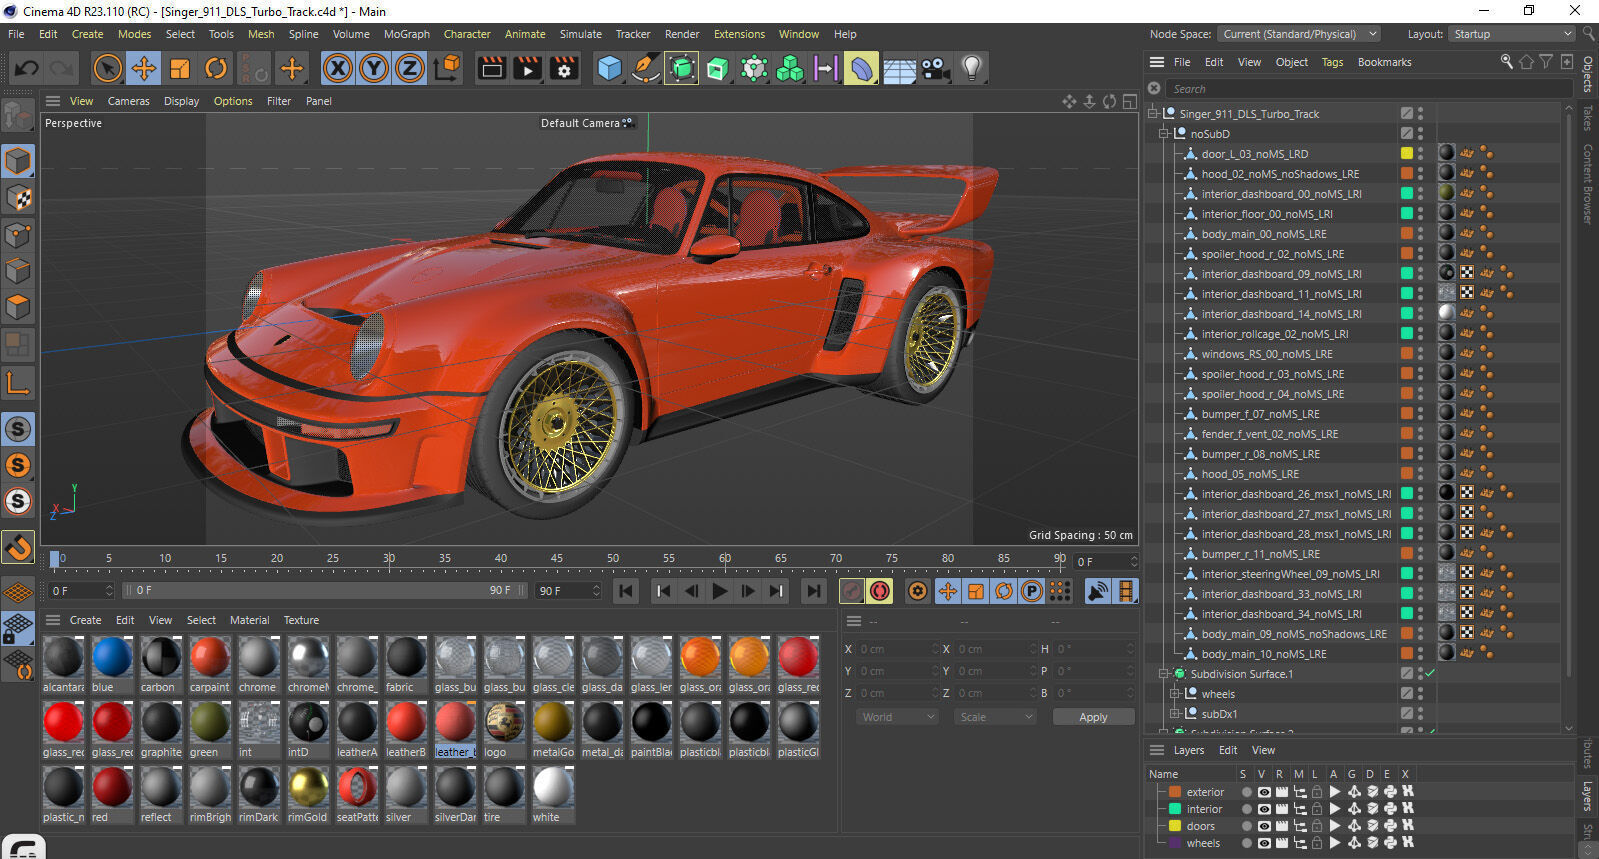The image size is (1599, 859).
Task: Open the Render menu
Action: [x=682, y=34]
